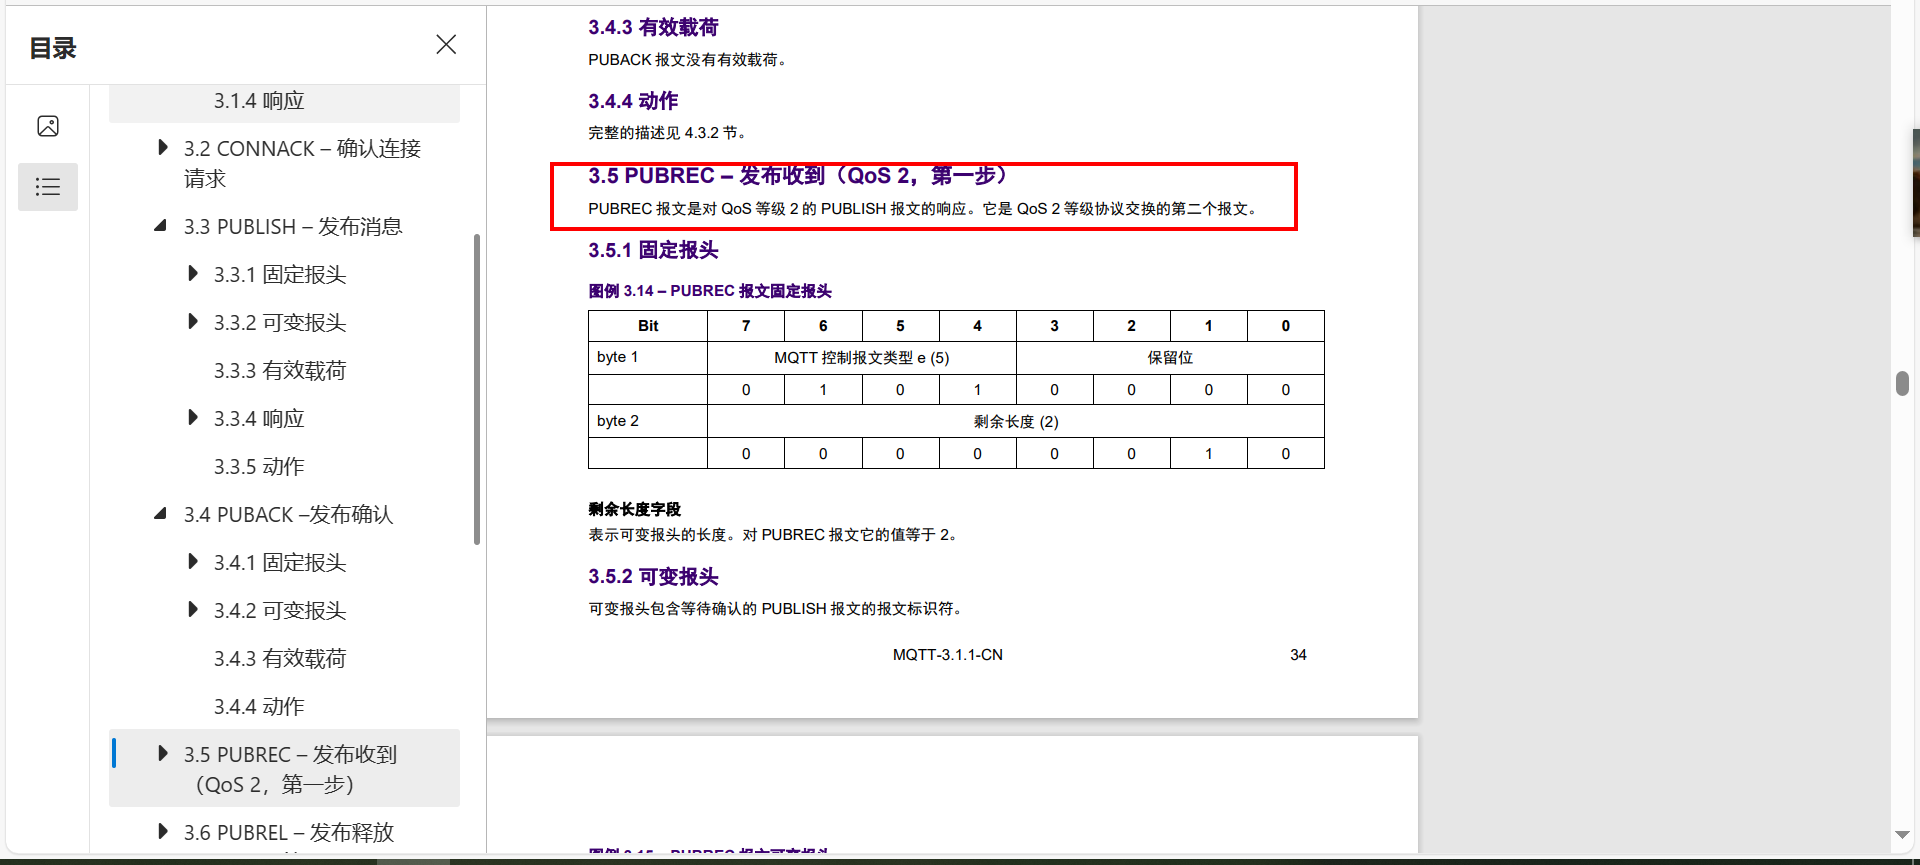Click the 剩余长度 (2) table cell
The image size is (1920, 865).
point(1016,422)
